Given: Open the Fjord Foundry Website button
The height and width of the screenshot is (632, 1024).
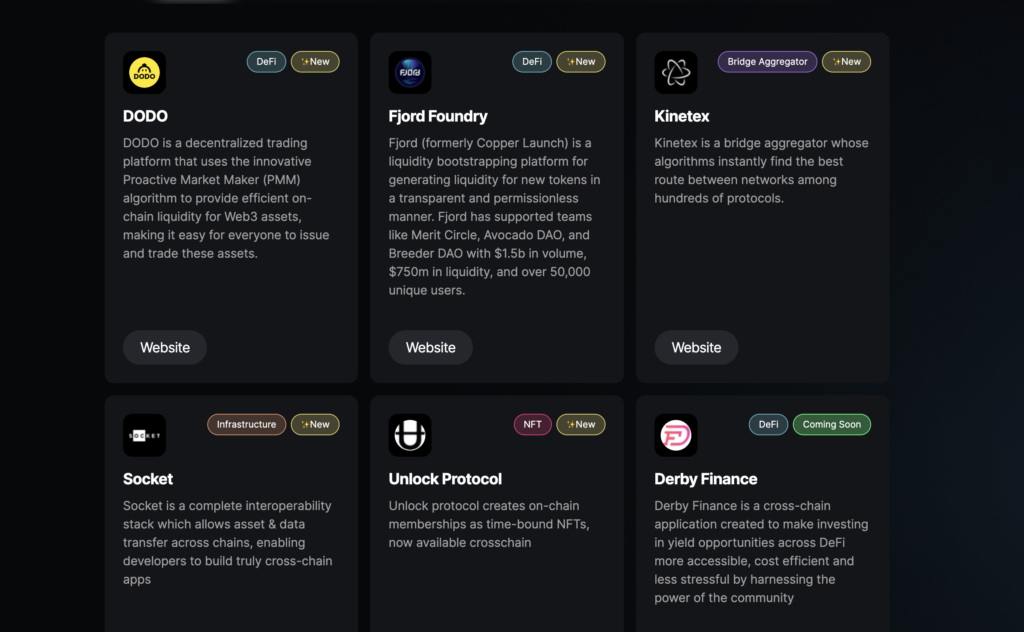Looking at the screenshot, I should (431, 348).
